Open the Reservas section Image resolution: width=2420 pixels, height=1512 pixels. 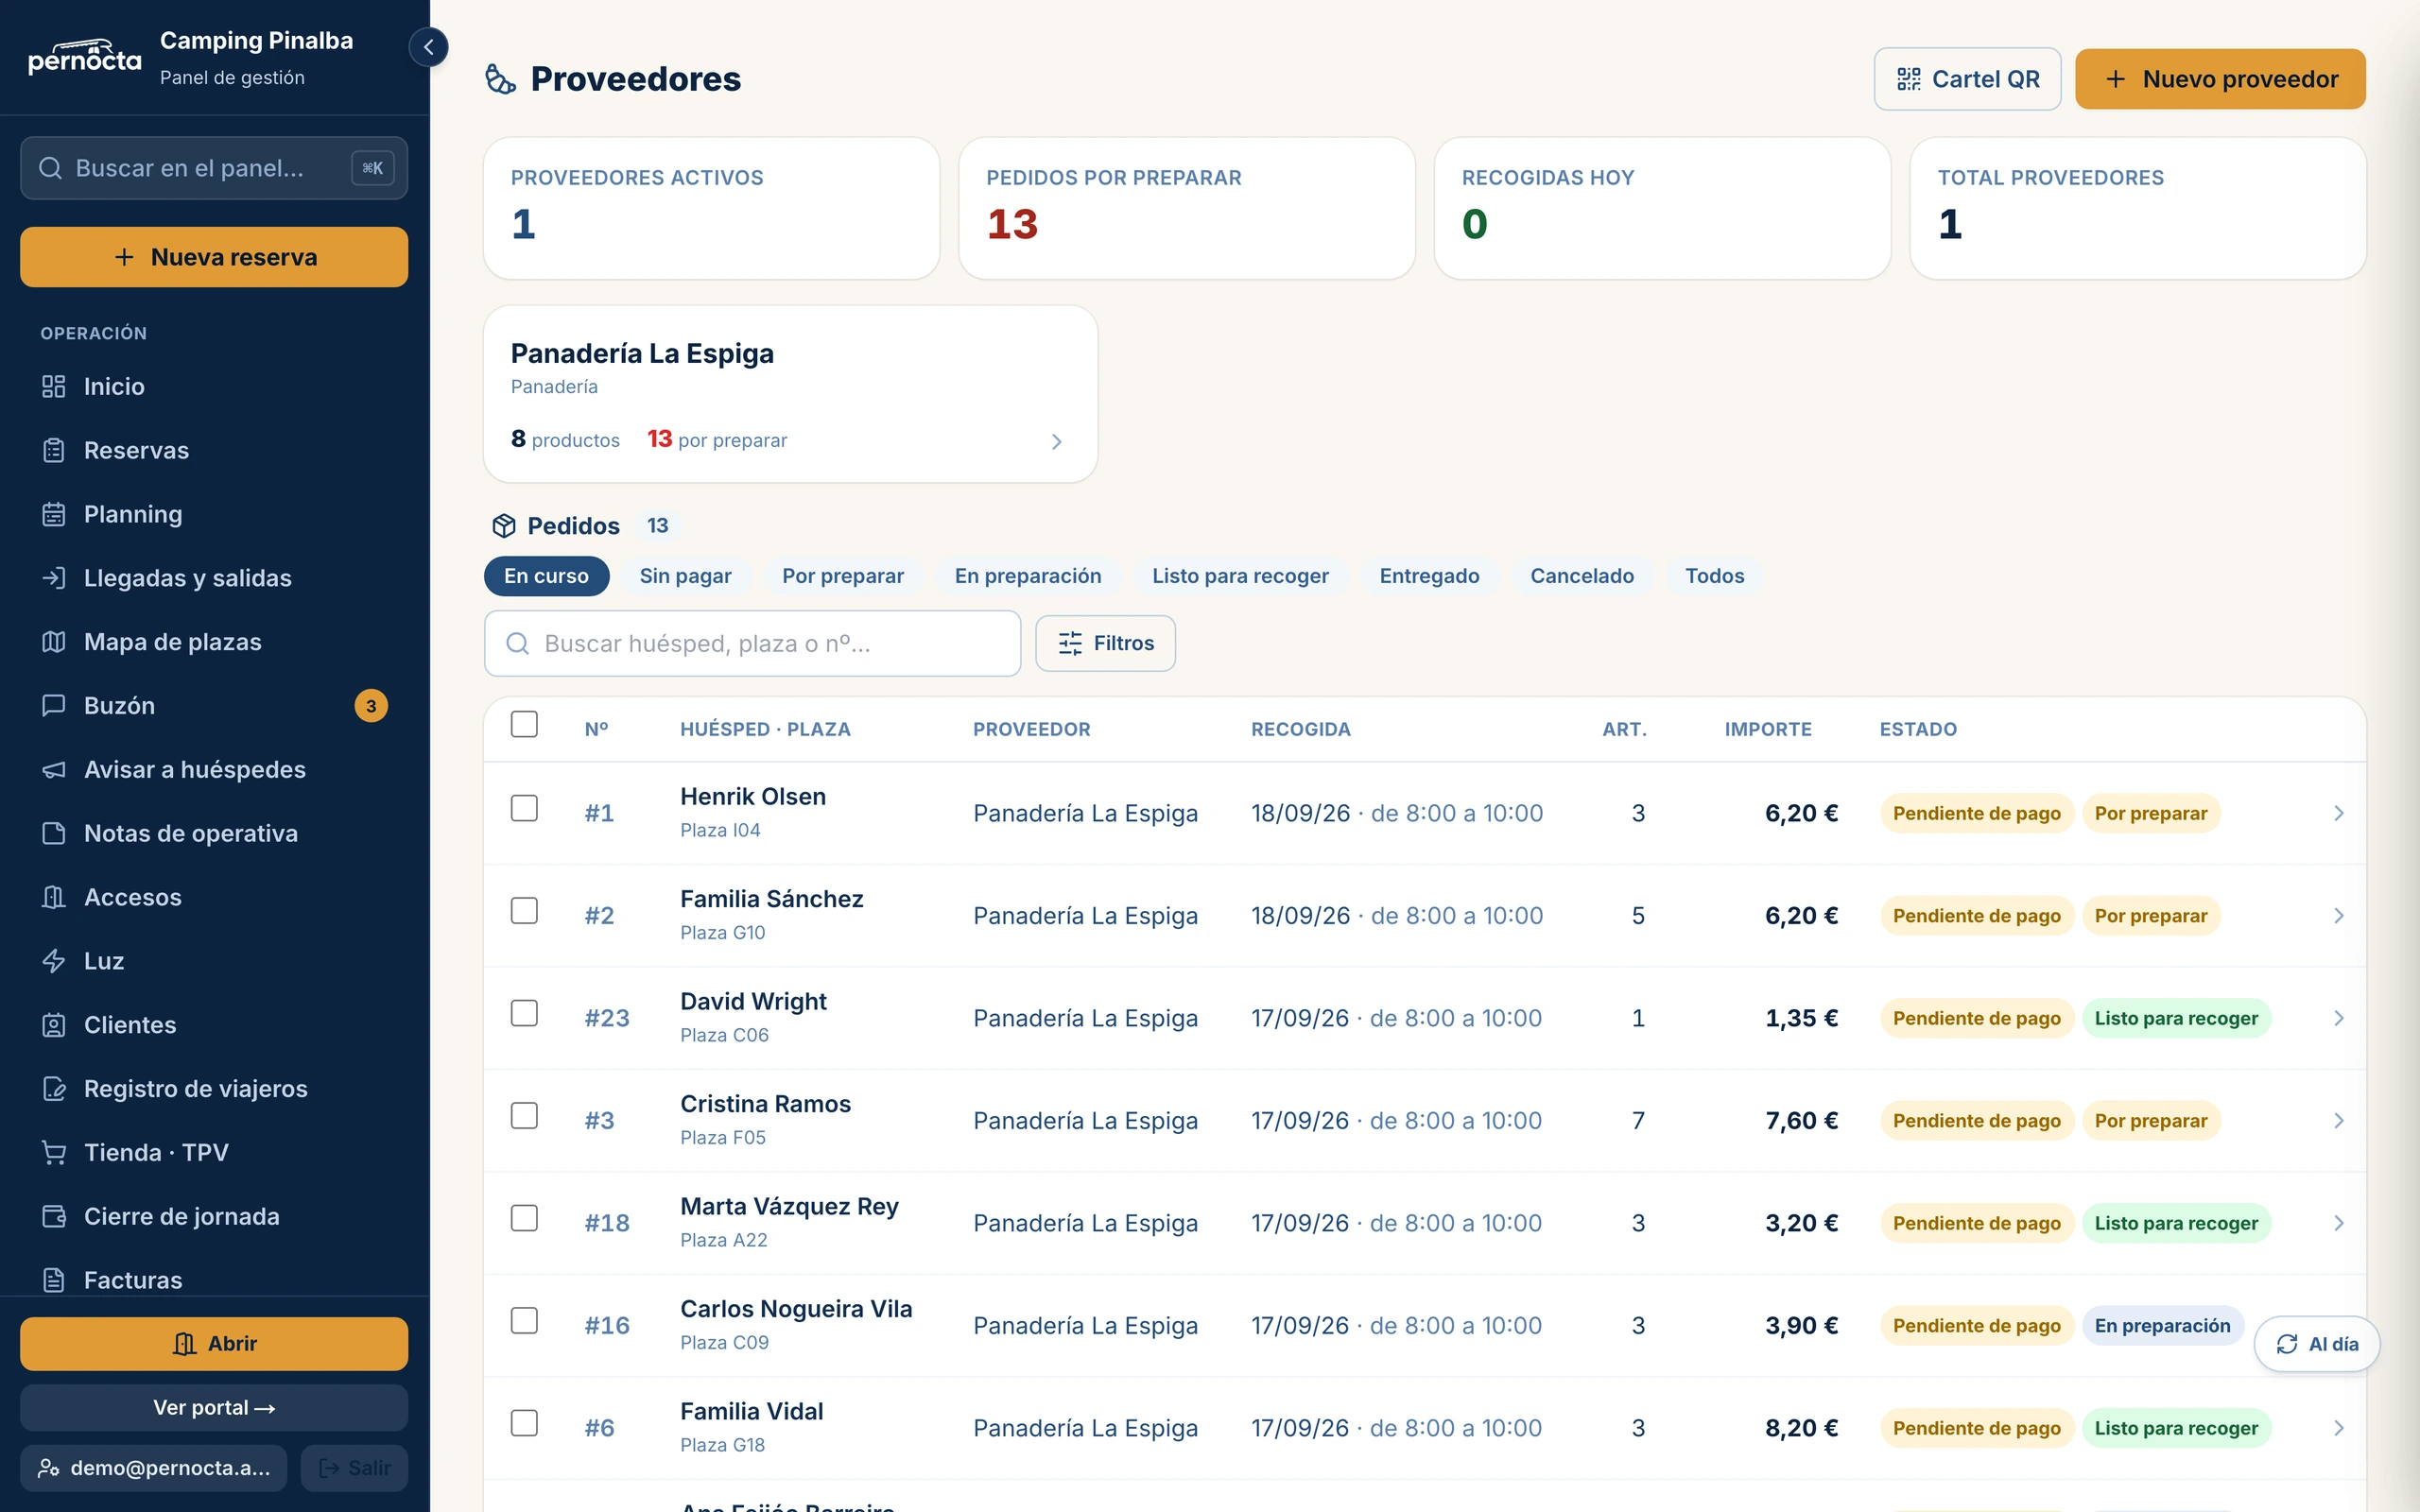214,450
